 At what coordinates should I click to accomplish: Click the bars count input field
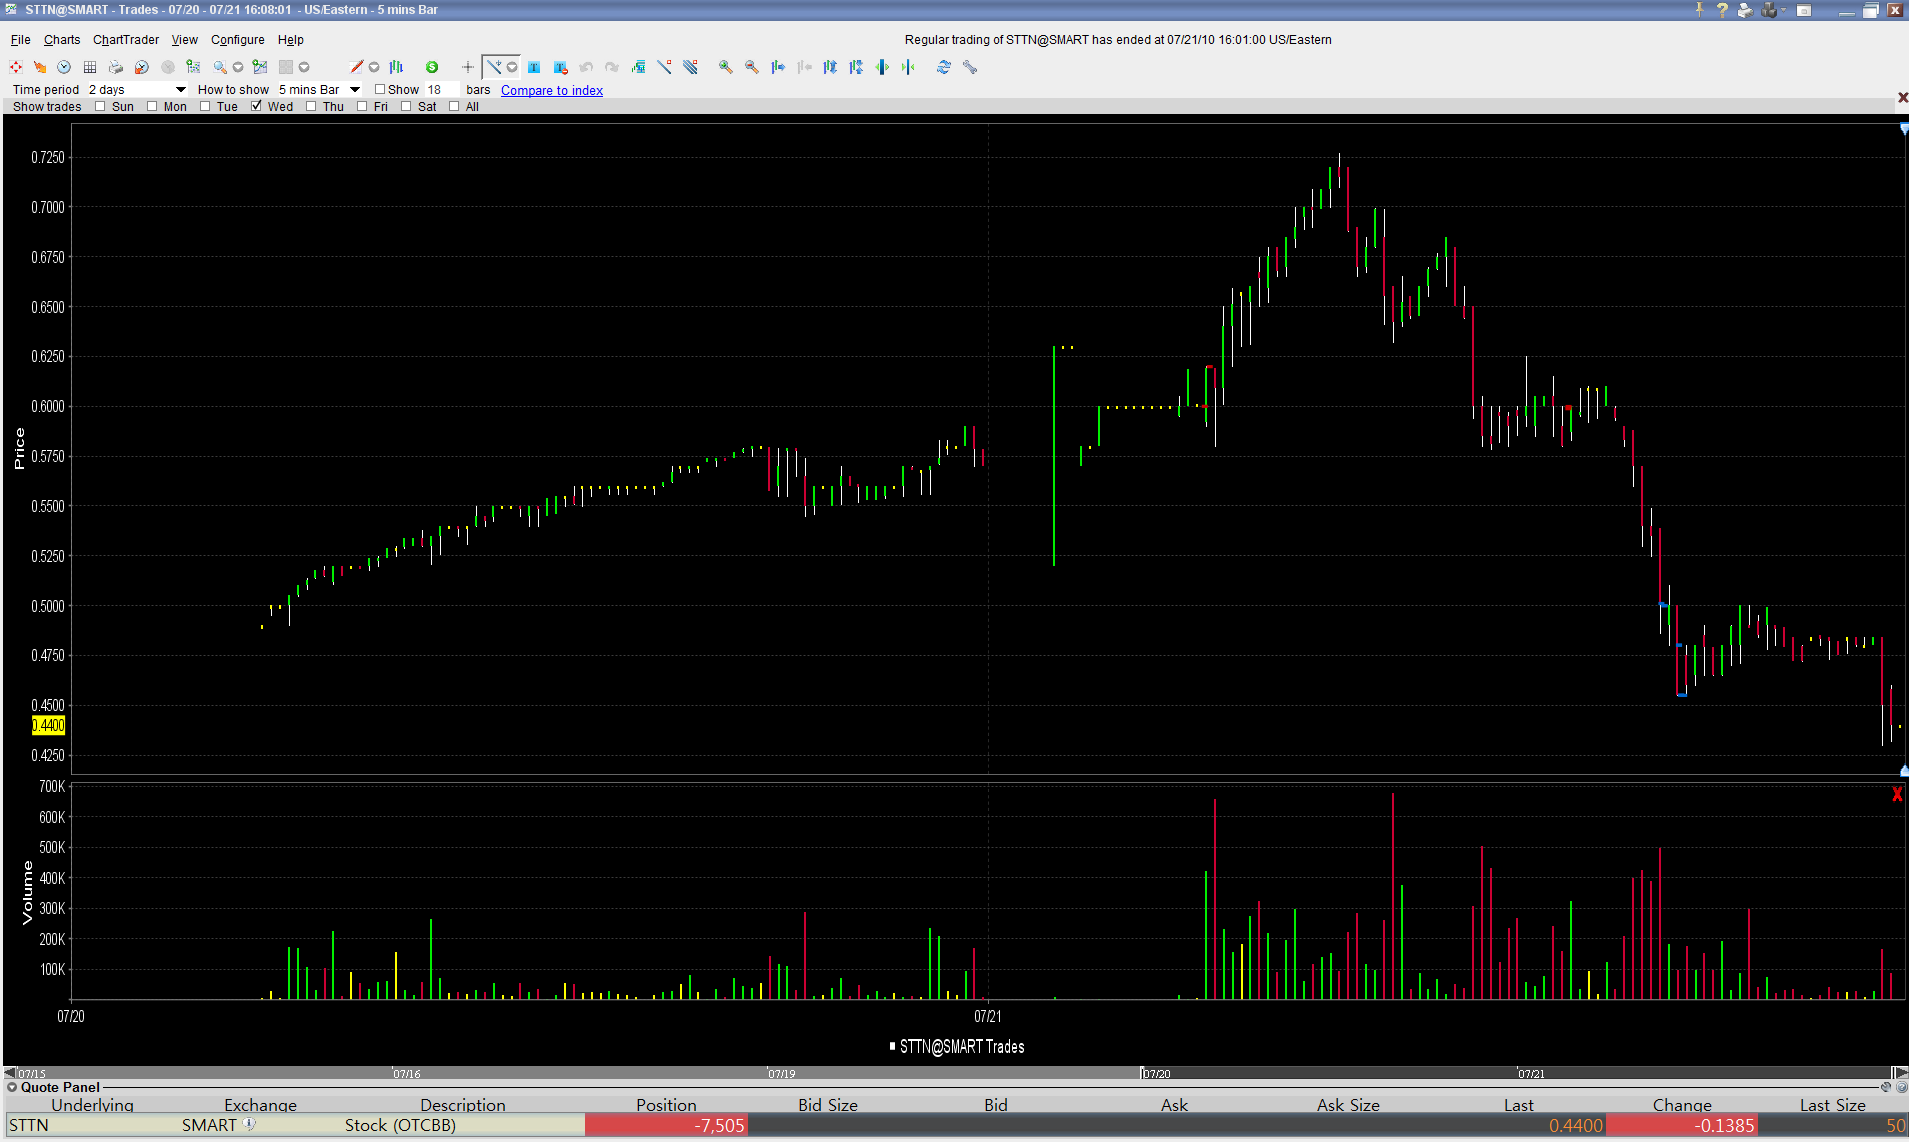tap(441, 90)
